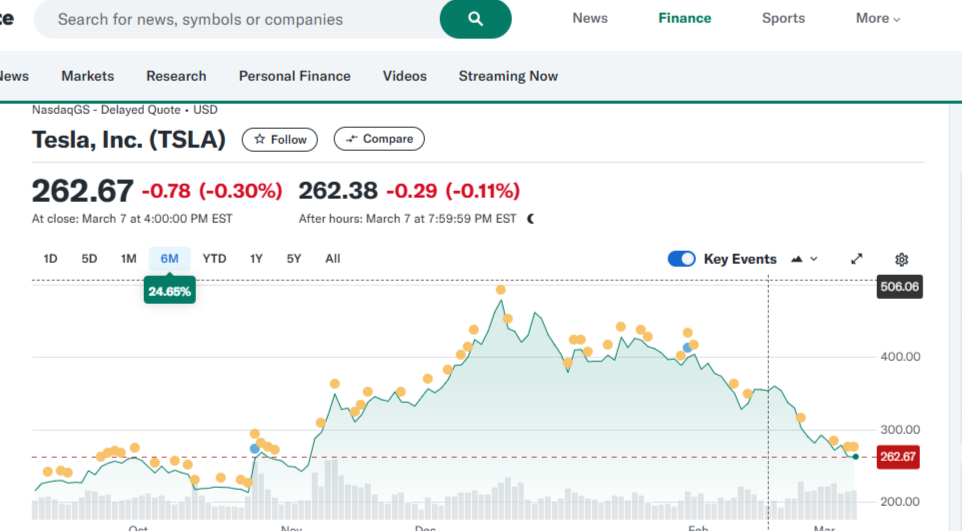Select the YTD range
Image resolution: width=962 pixels, height=531 pixels.
tap(214, 258)
